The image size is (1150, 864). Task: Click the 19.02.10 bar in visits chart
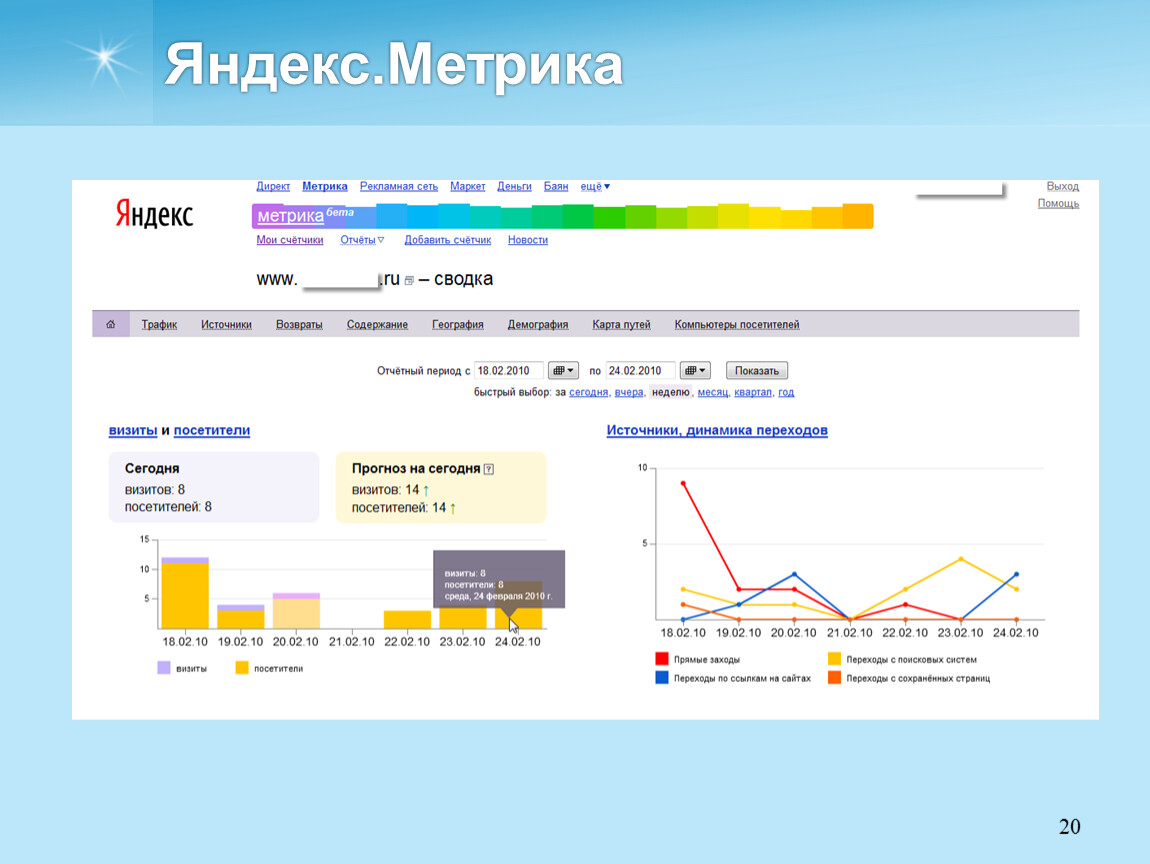[241, 617]
